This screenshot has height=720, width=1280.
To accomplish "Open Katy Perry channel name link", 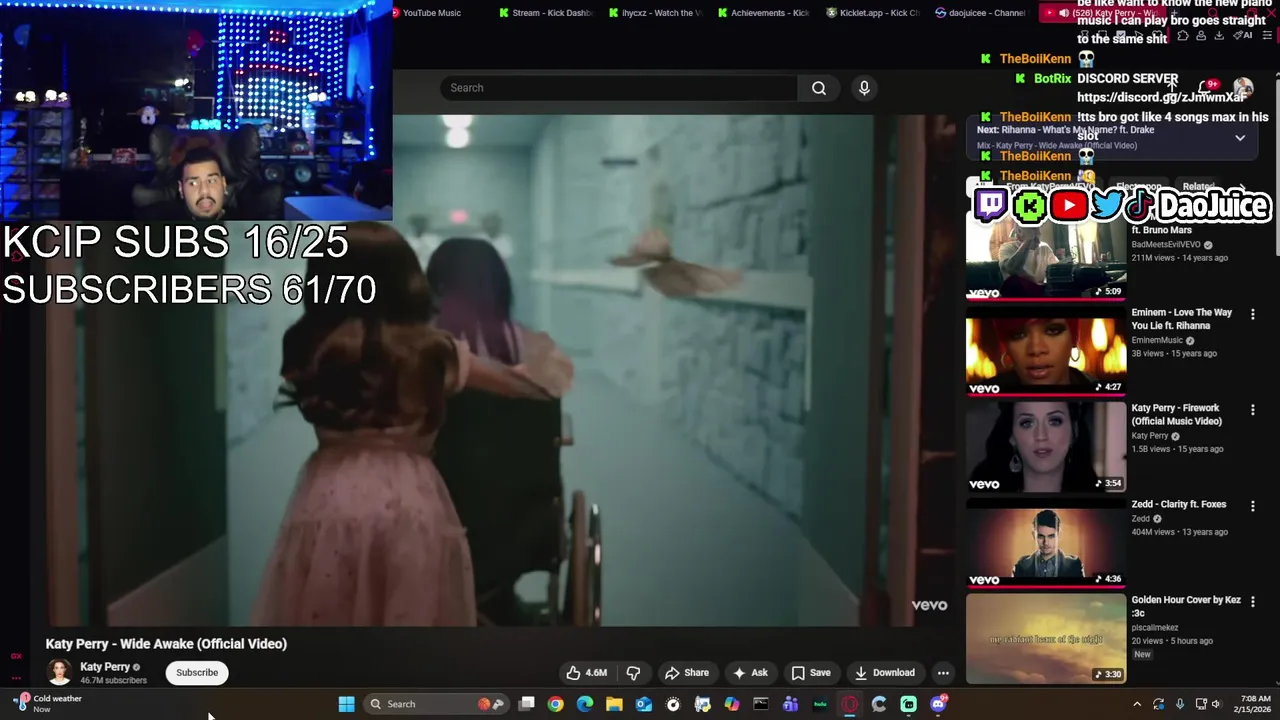I will [105, 667].
